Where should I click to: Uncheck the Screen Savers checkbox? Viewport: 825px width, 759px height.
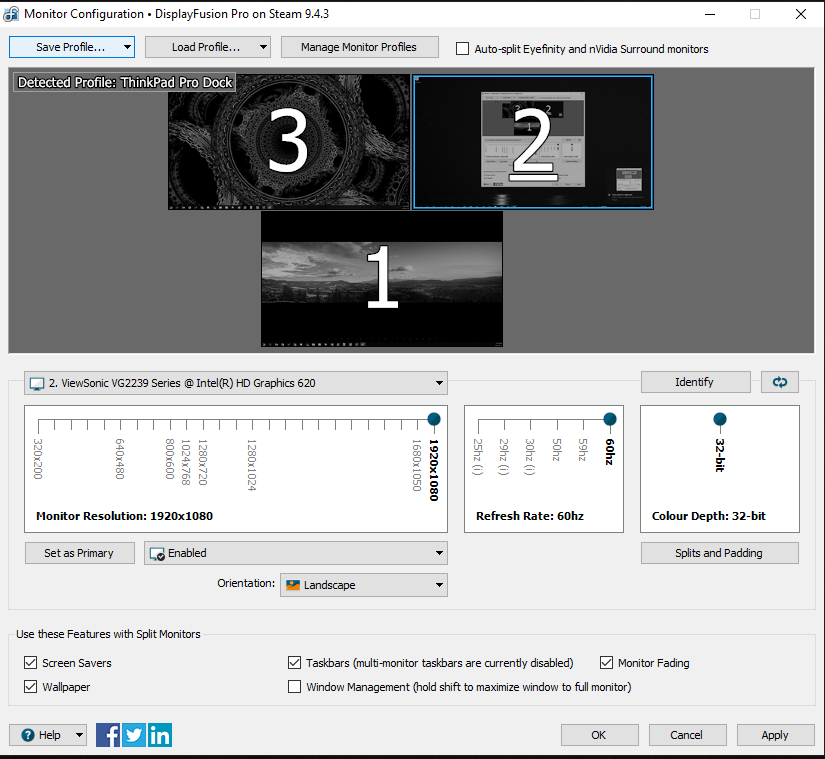(31, 663)
